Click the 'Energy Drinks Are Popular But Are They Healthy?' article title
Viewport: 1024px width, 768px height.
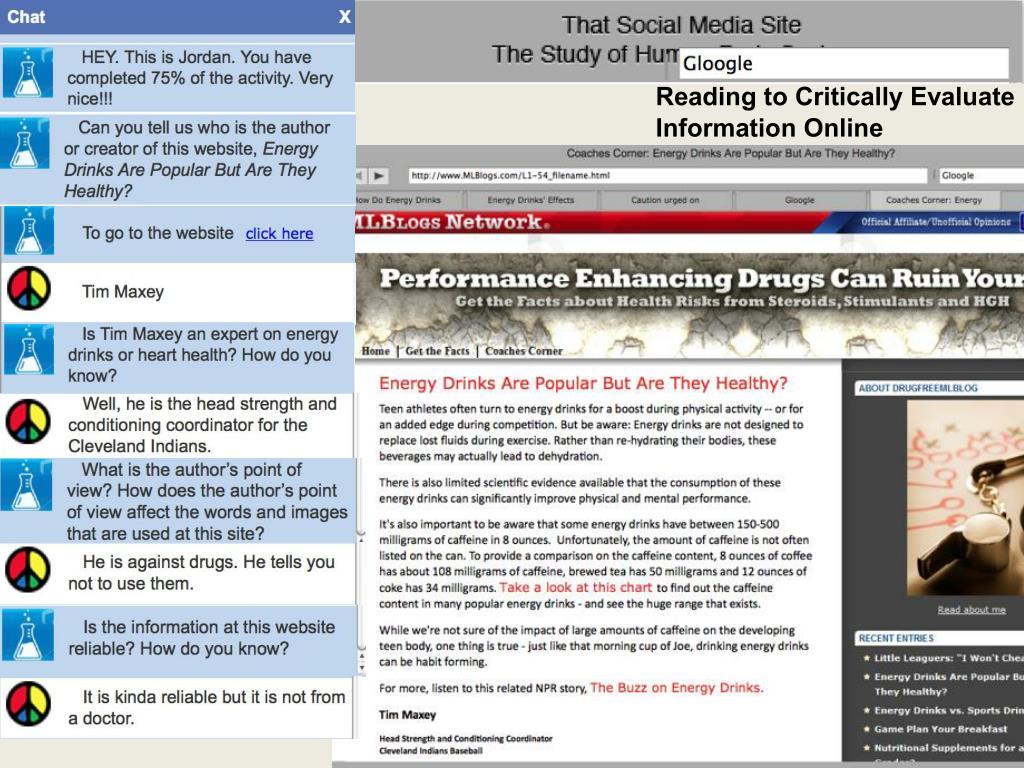tap(583, 383)
